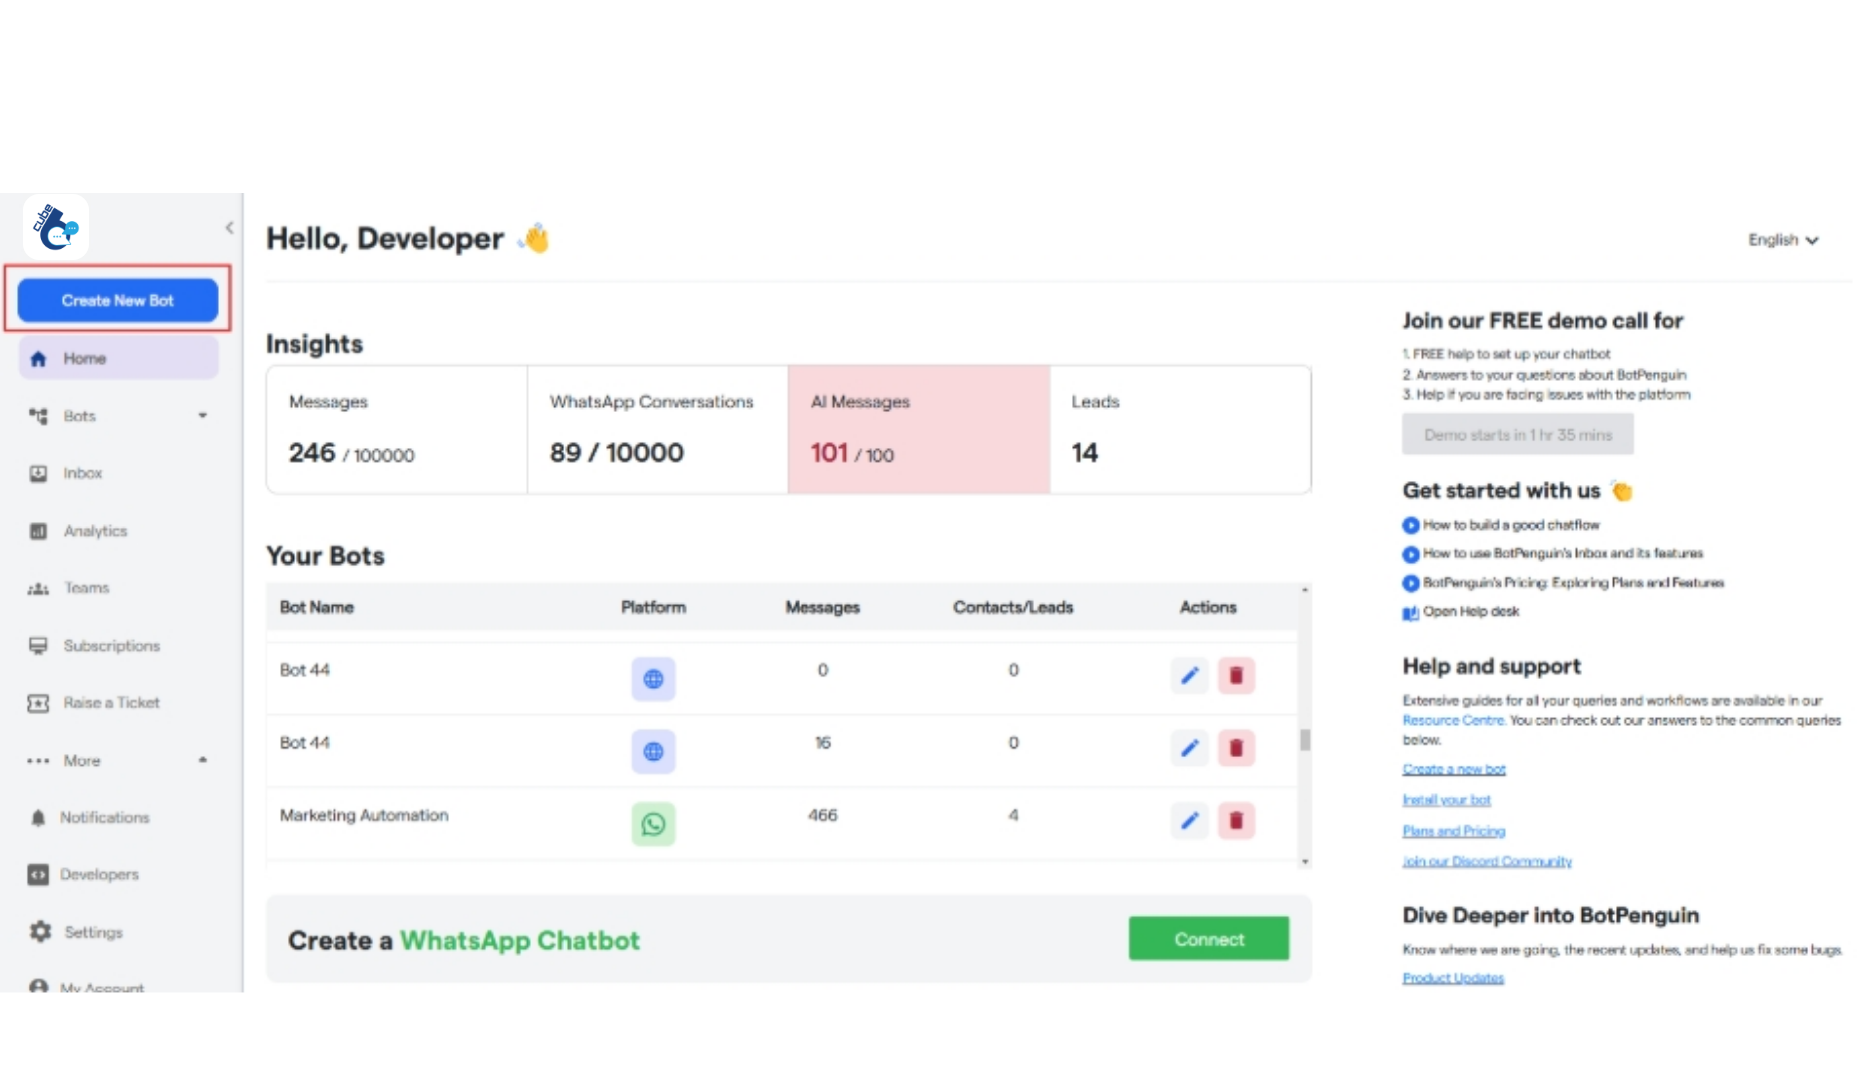Image resolution: width=1866 pixels, height=1080 pixels.
Task: Delete Marketing Automation using the trash icon
Action: click(1236, 820)
